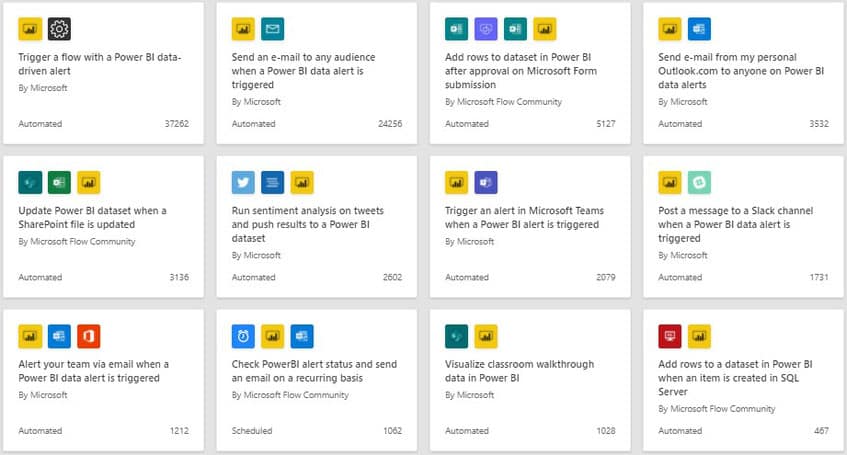This screenshot has width=847, height=455.
Task: Open 'Update Power BI dataset when SharePoint file is updated'
Action: click(93, 218)
